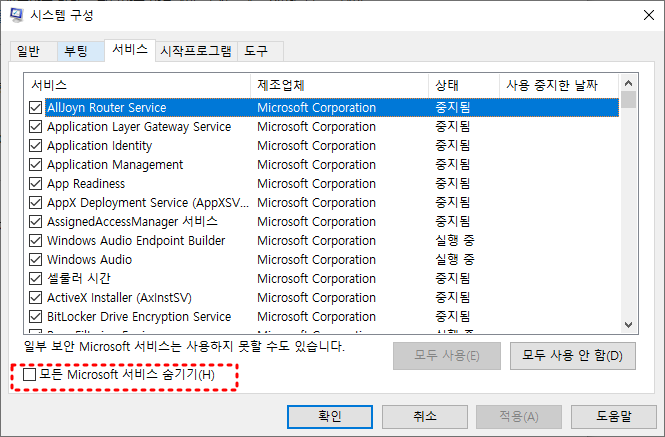Toggle the Application Identity checkbox
The image size is (665, 437).
(x=36, y=146)
